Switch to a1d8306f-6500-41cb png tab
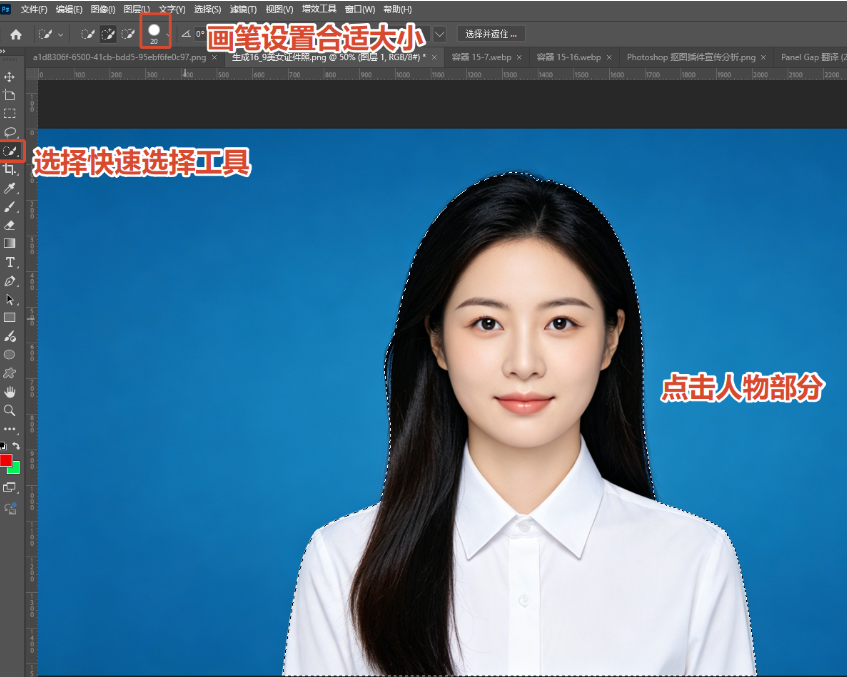Image resolution: width=847 pixels, height=677 pixels. 119,57
